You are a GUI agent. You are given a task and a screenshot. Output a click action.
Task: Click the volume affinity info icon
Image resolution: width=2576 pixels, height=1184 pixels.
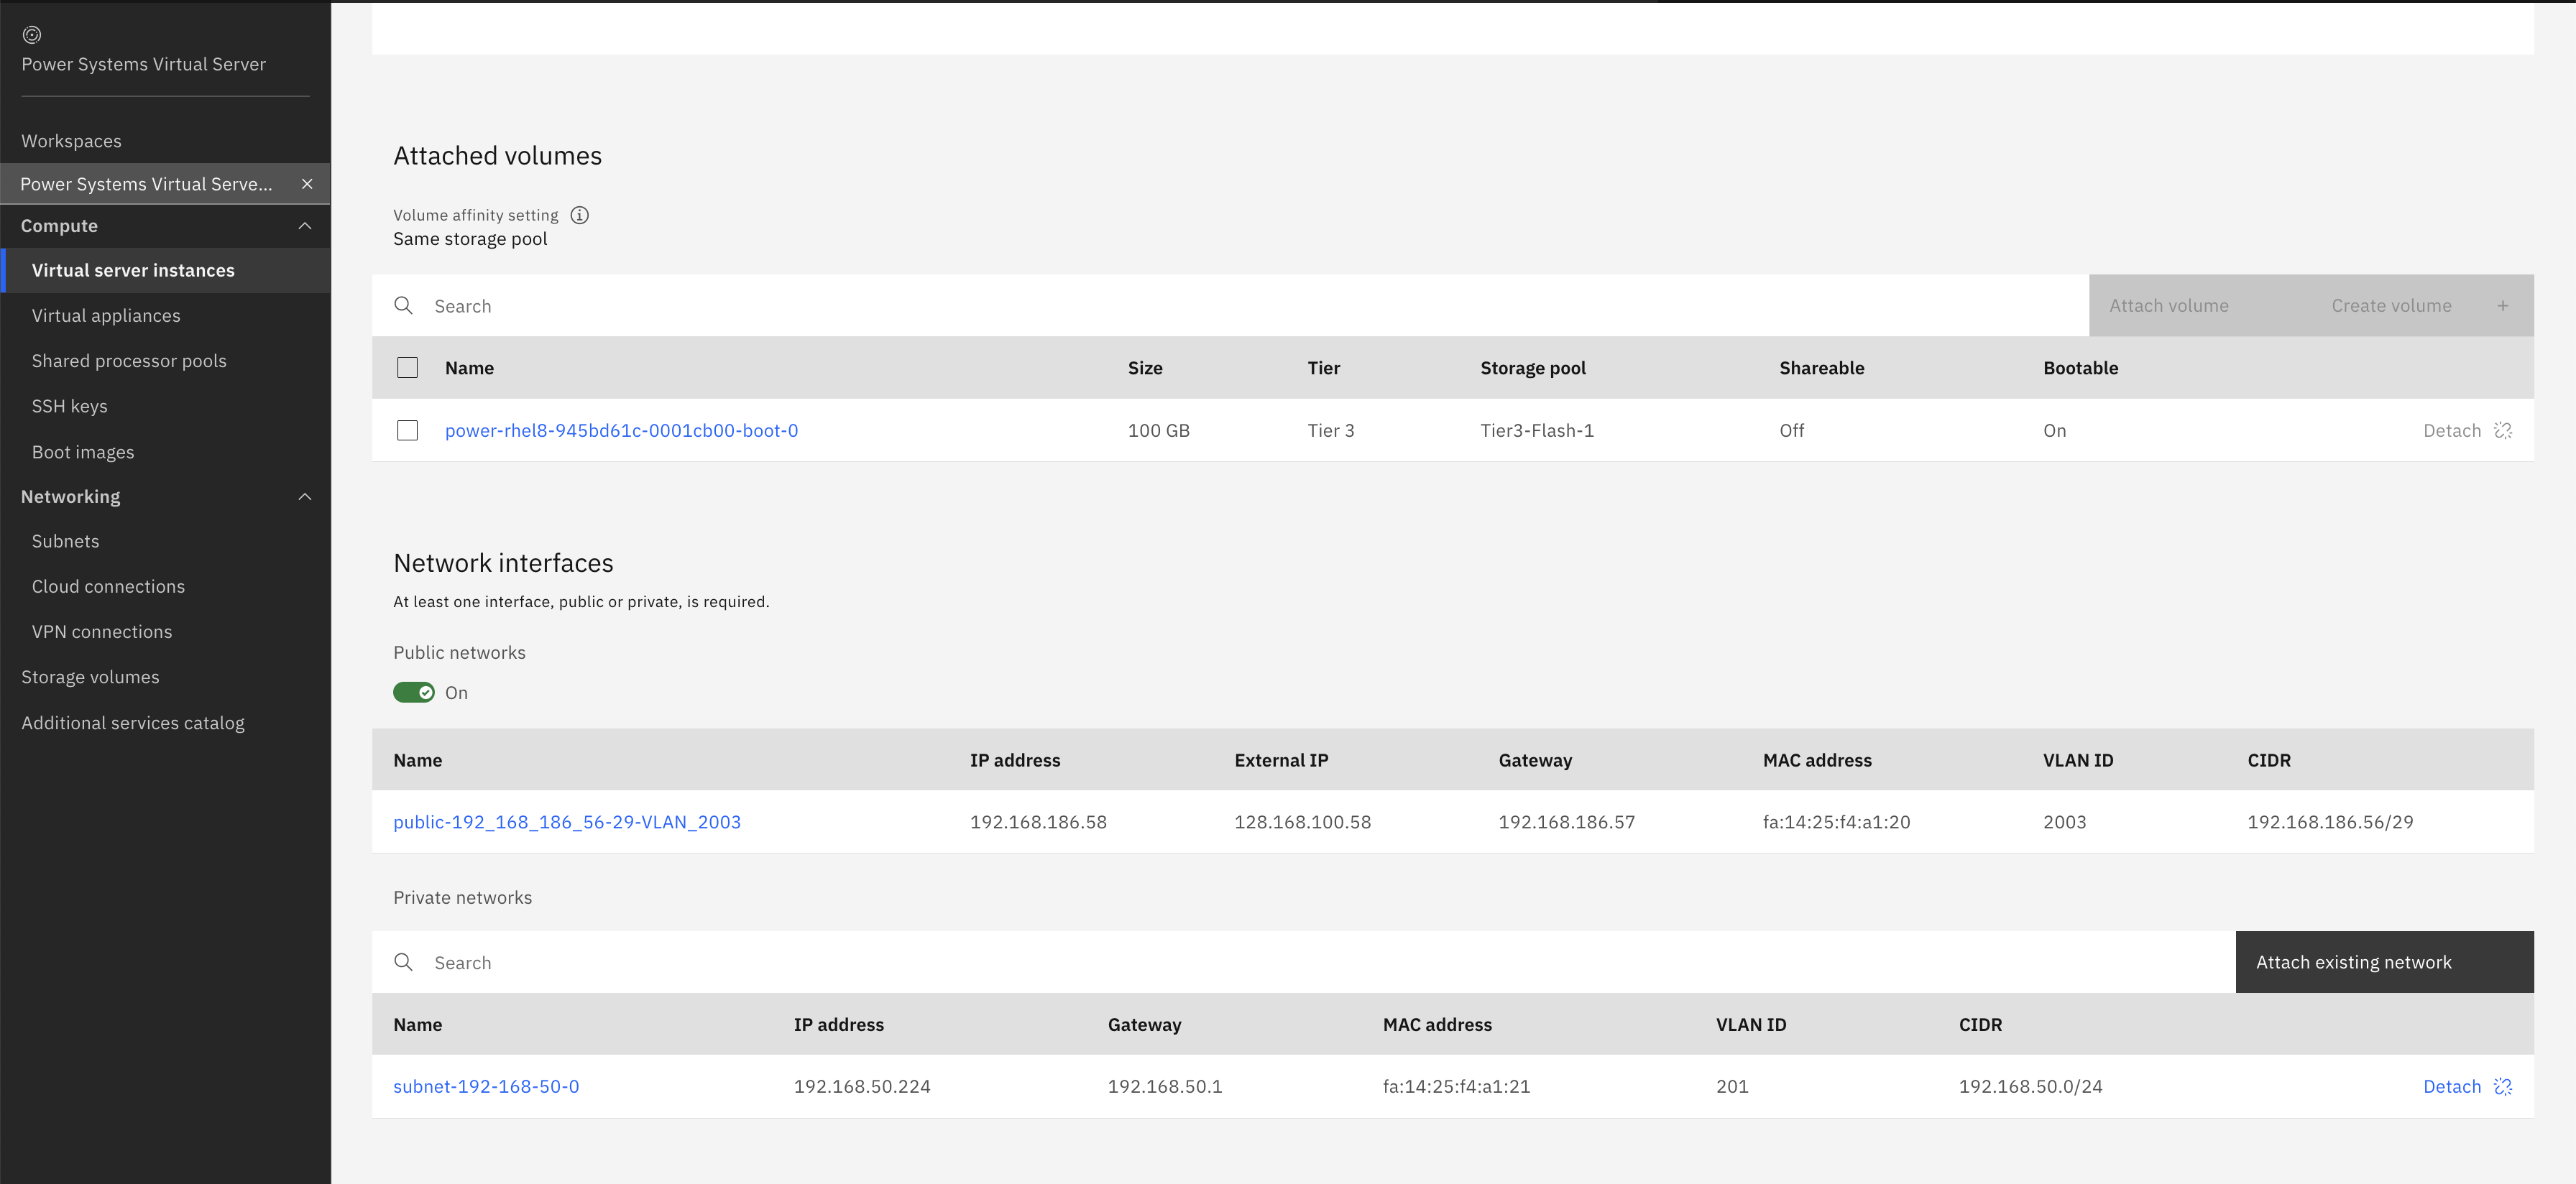(x=579, y=215)
